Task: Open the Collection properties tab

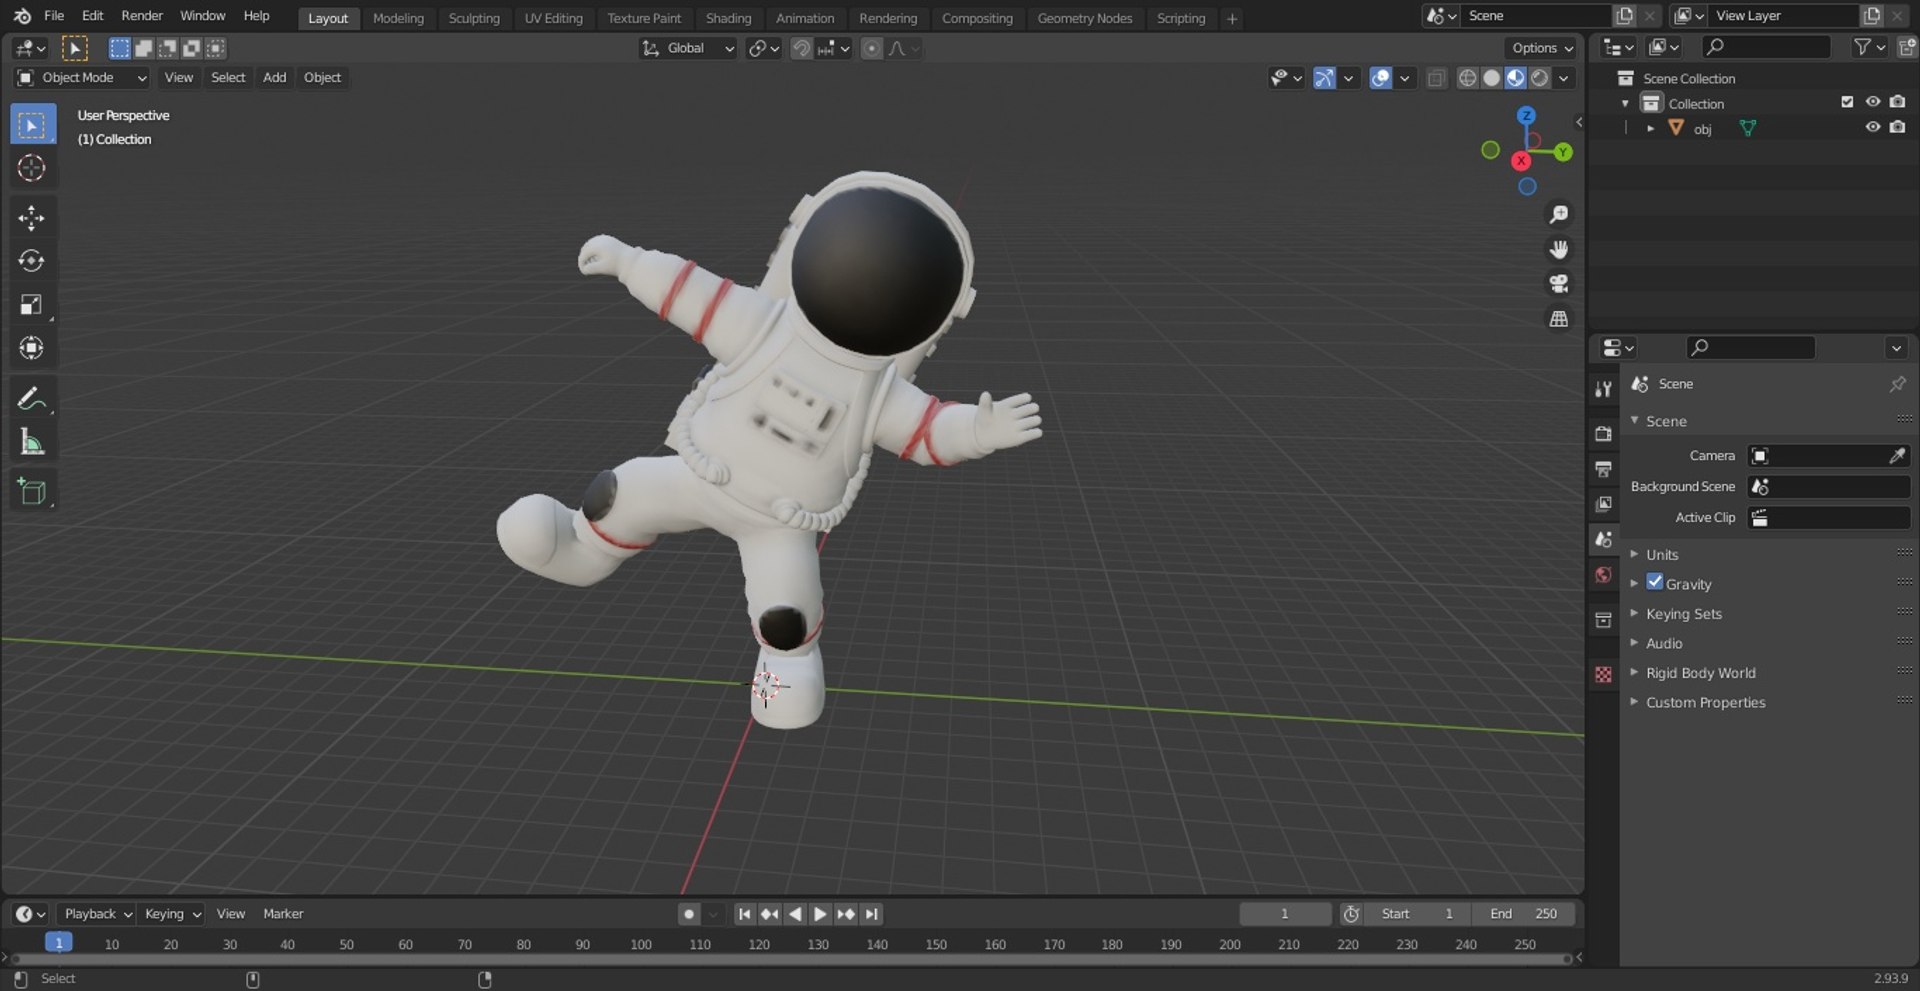Action: [x=1603, y=620]
